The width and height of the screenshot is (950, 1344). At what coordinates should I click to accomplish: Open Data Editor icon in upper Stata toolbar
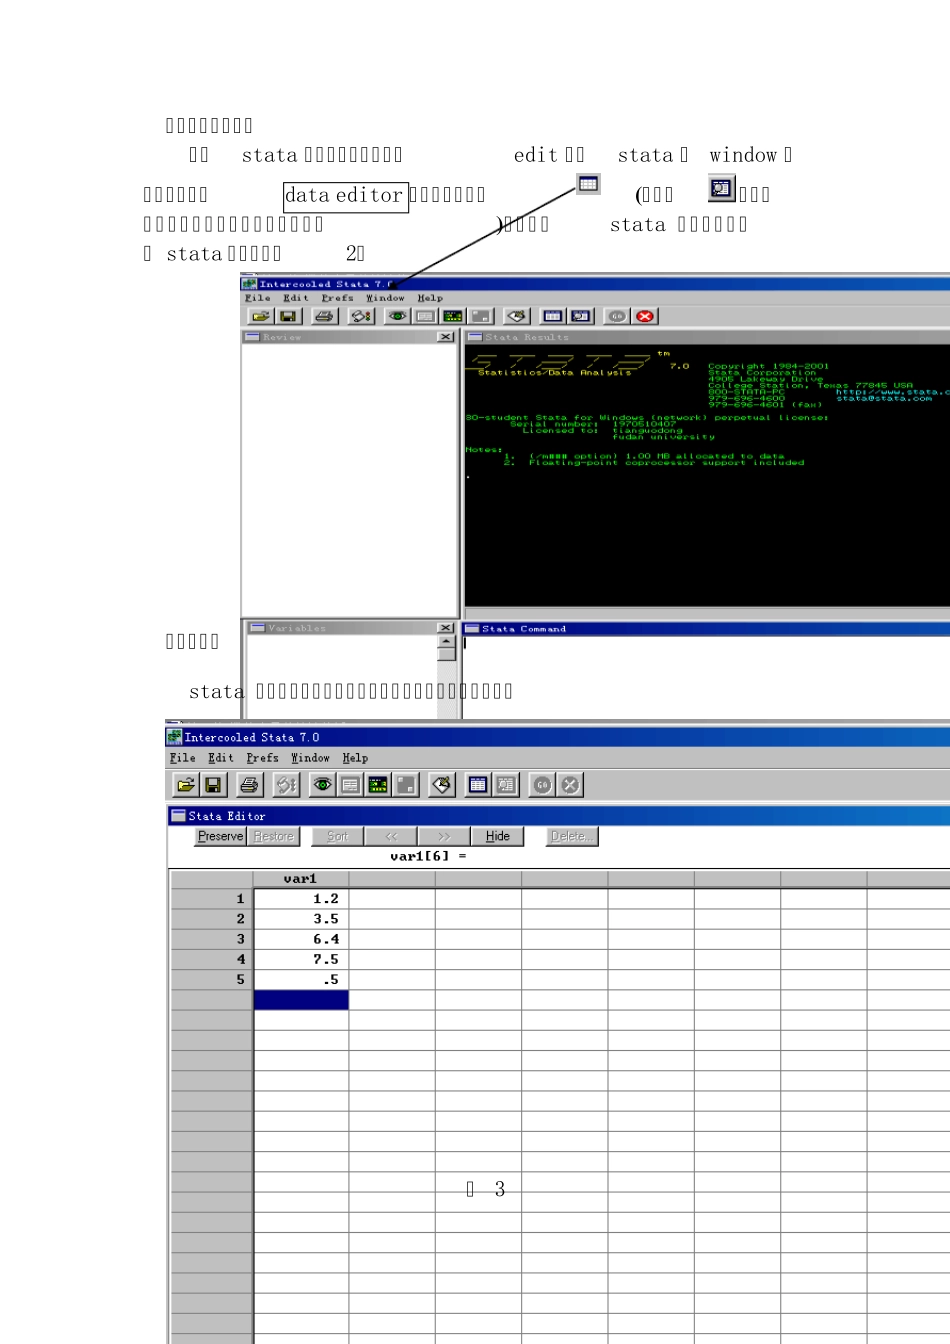click(x=553, y=316)
